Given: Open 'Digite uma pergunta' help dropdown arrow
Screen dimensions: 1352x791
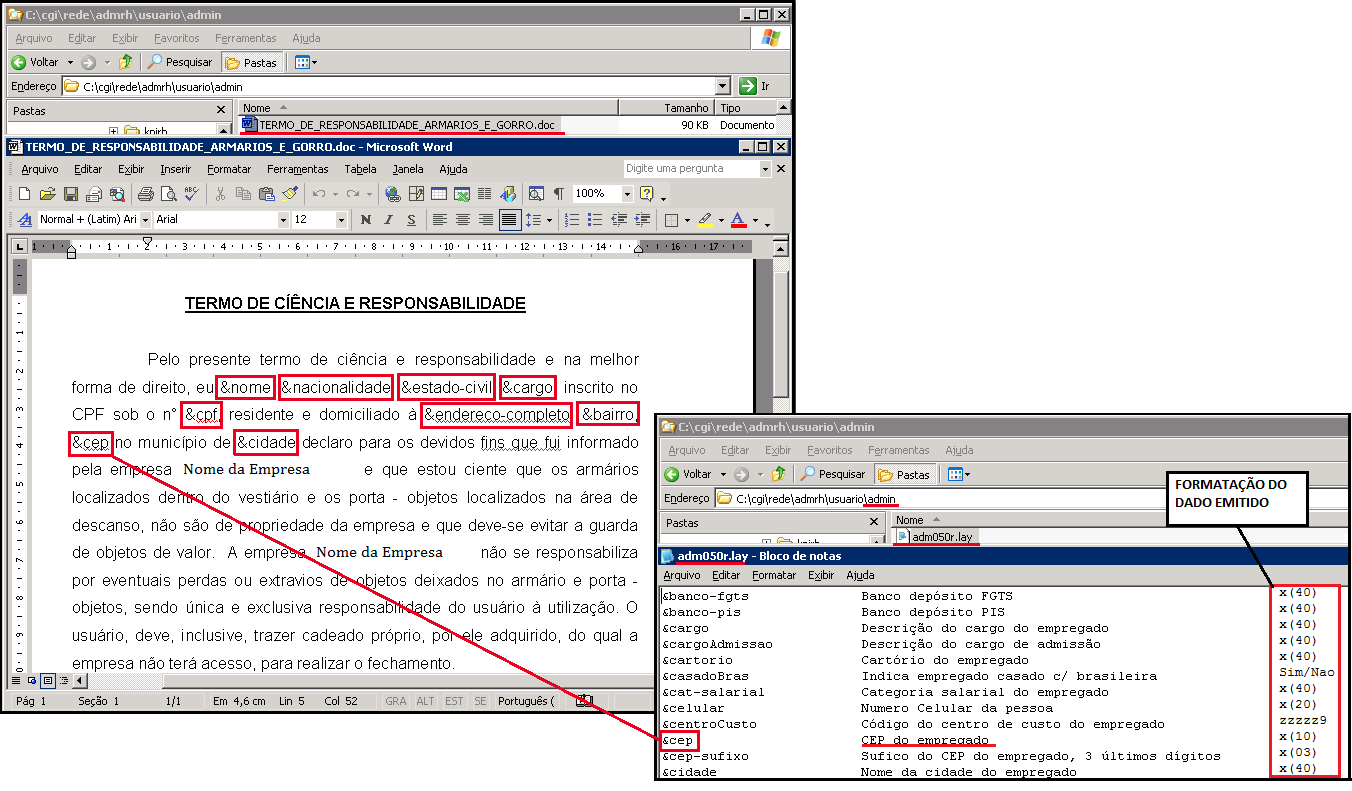Looking at the screenshot, I should (x=765, y=169).
